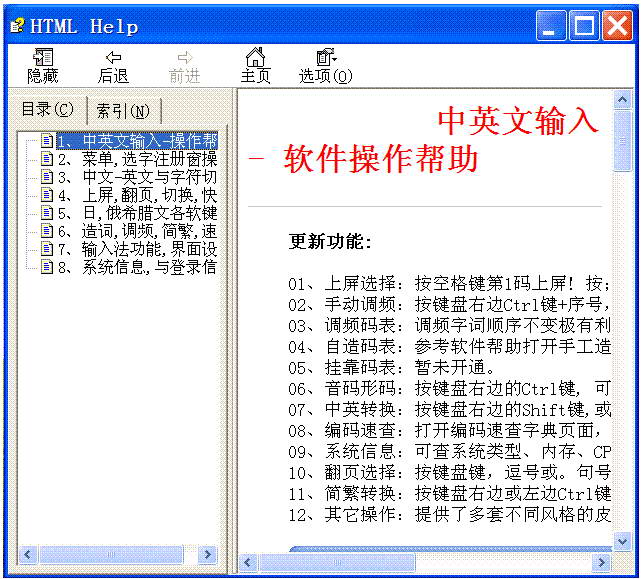Click the page icon beside topic 2
The width and height of the screenshot is (641, 579).
tap(47, 158)
